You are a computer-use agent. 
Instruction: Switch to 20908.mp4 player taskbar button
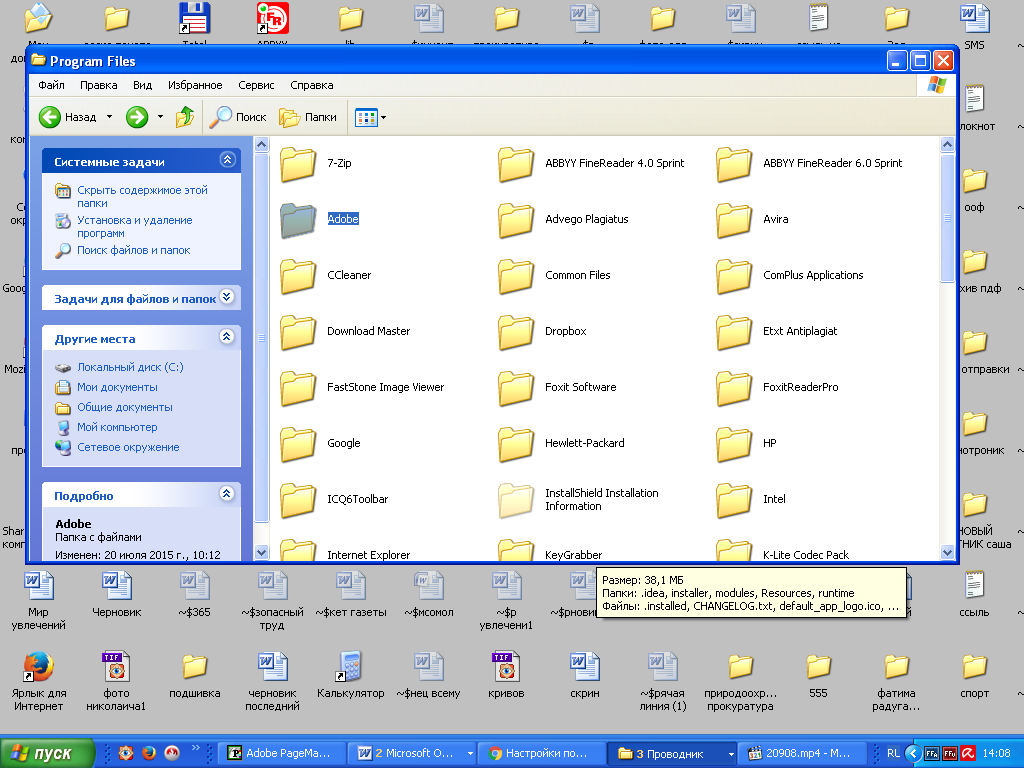[x=801, y=754]
